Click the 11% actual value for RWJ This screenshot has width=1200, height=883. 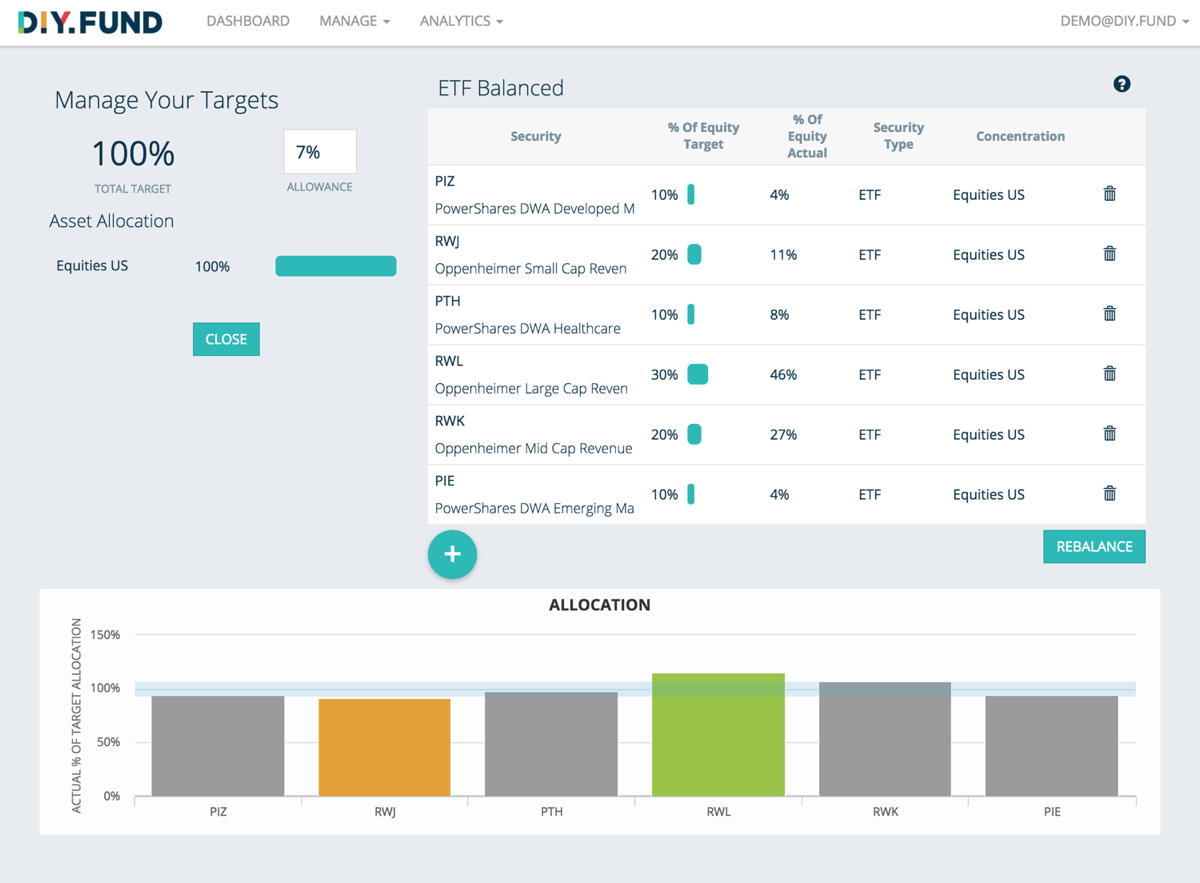[x=783, y=255]
